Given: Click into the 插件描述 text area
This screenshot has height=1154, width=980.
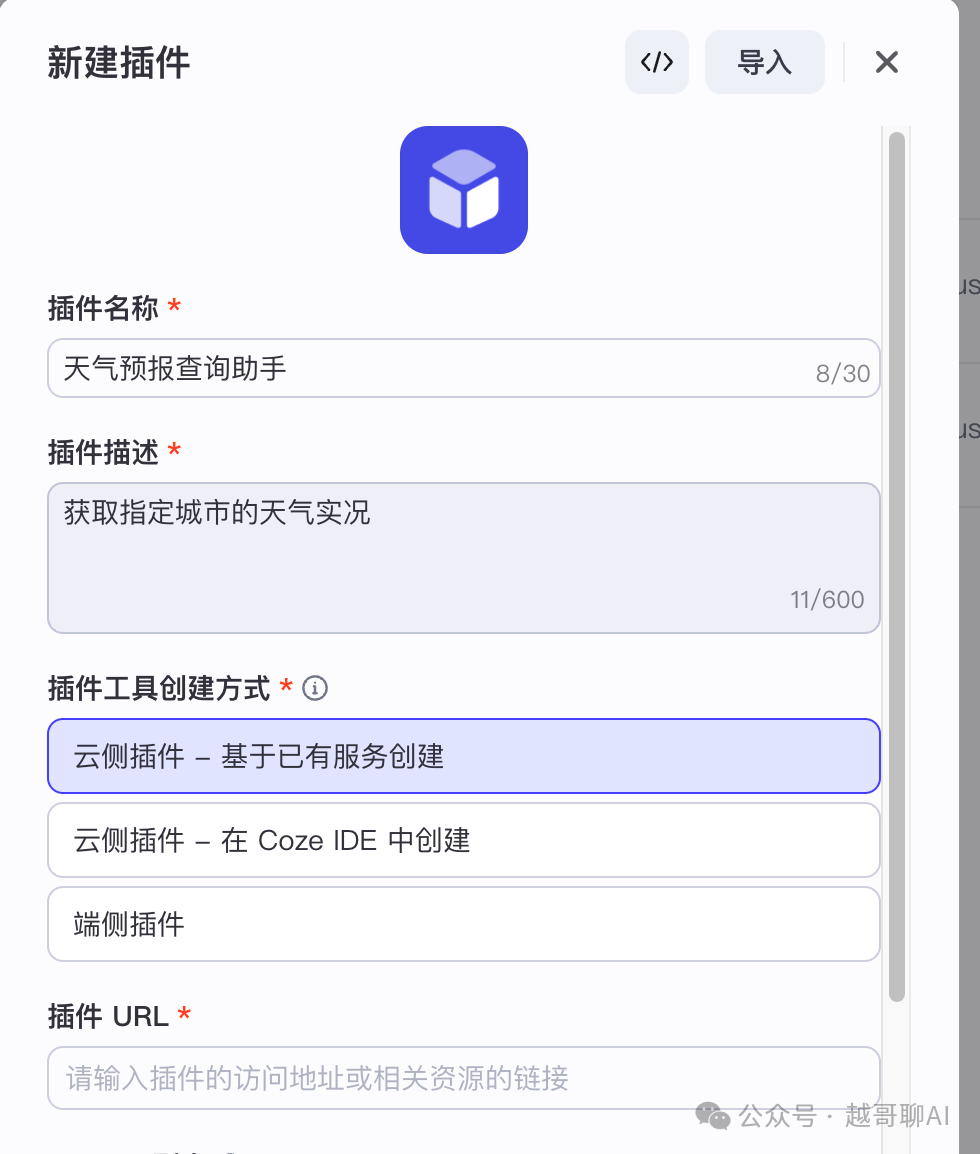Looking at the screenshot, I should [x=464, y=558].
